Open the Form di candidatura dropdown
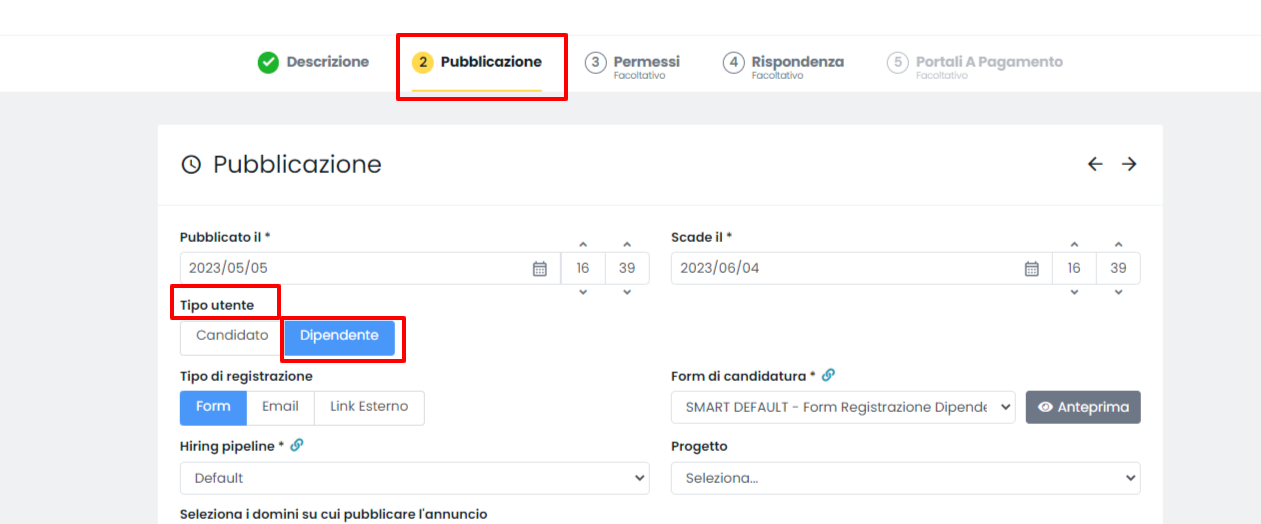This screenshot has height=524, width=1261. click(843, 407)
